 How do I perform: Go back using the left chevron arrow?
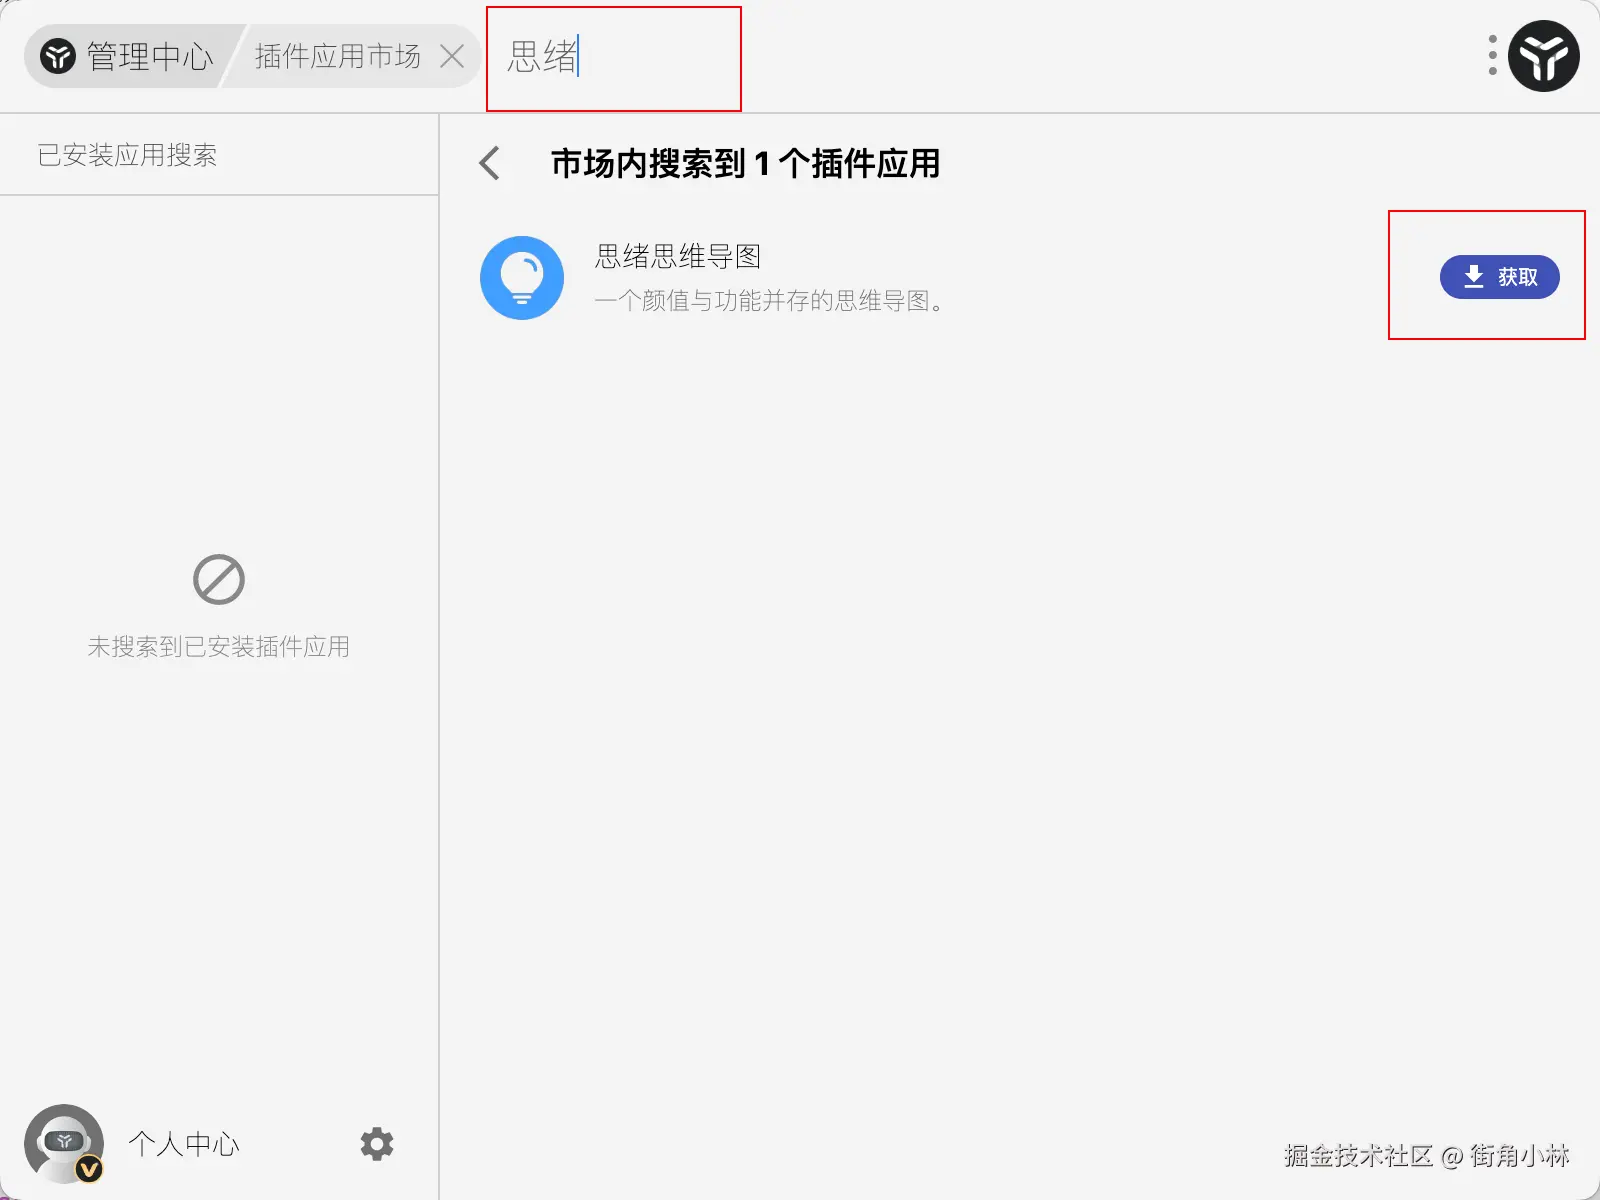point(489,163)
